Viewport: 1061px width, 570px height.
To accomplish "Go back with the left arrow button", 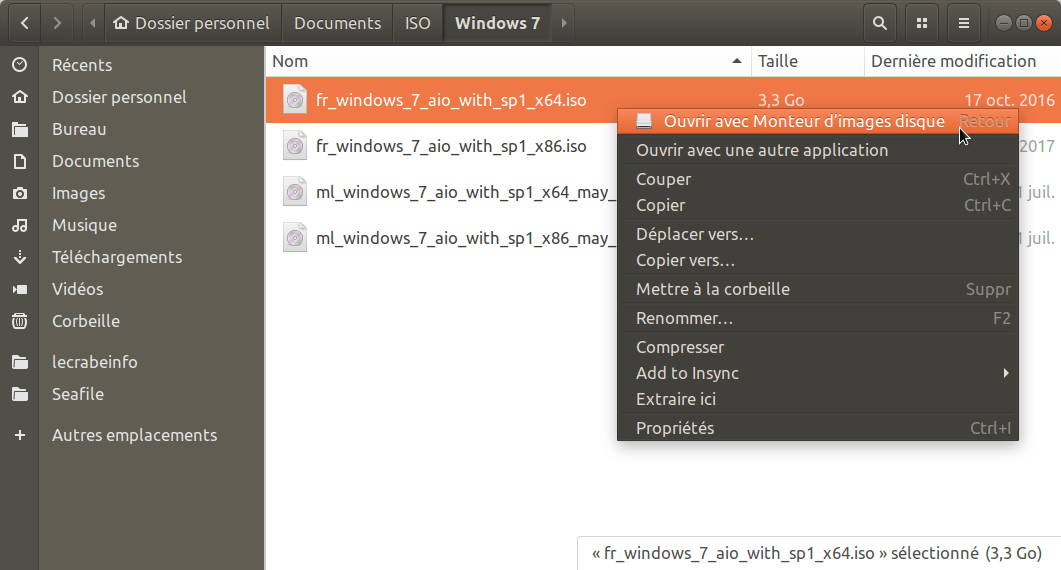I will click(25, 23).
